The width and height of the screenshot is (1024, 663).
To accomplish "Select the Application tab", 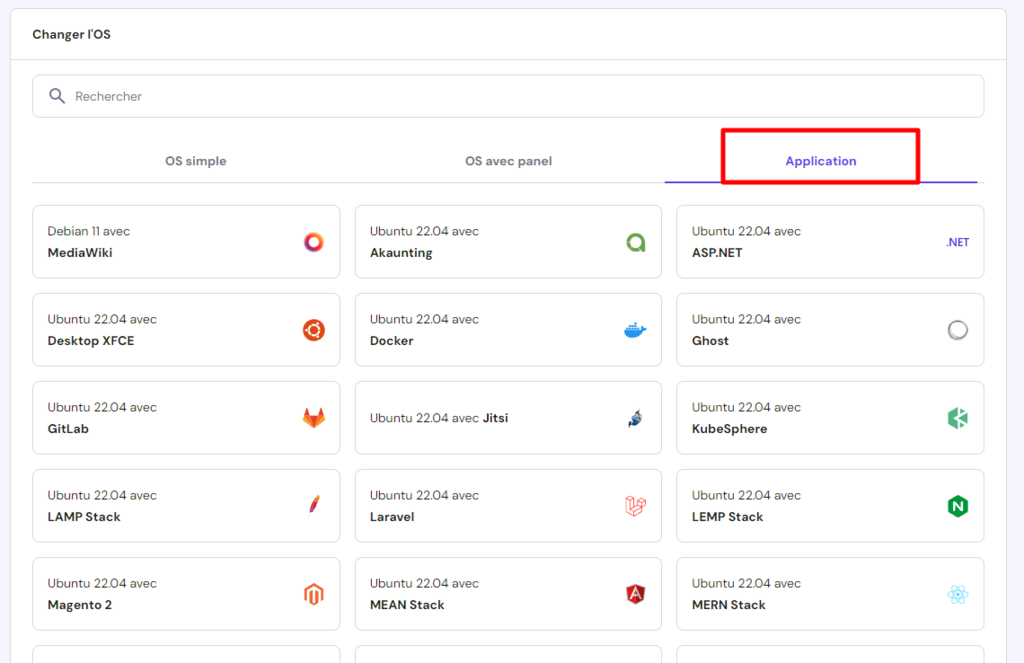I will point(820,161).
